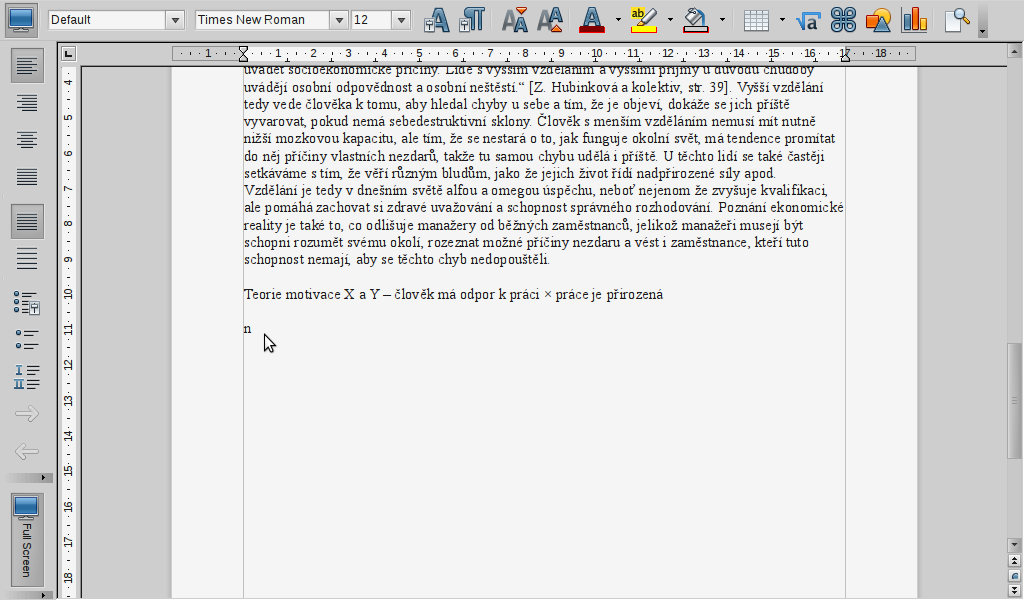
Task: Open the Default paragraph style dropdown
Action: click(x=175, y=20)
